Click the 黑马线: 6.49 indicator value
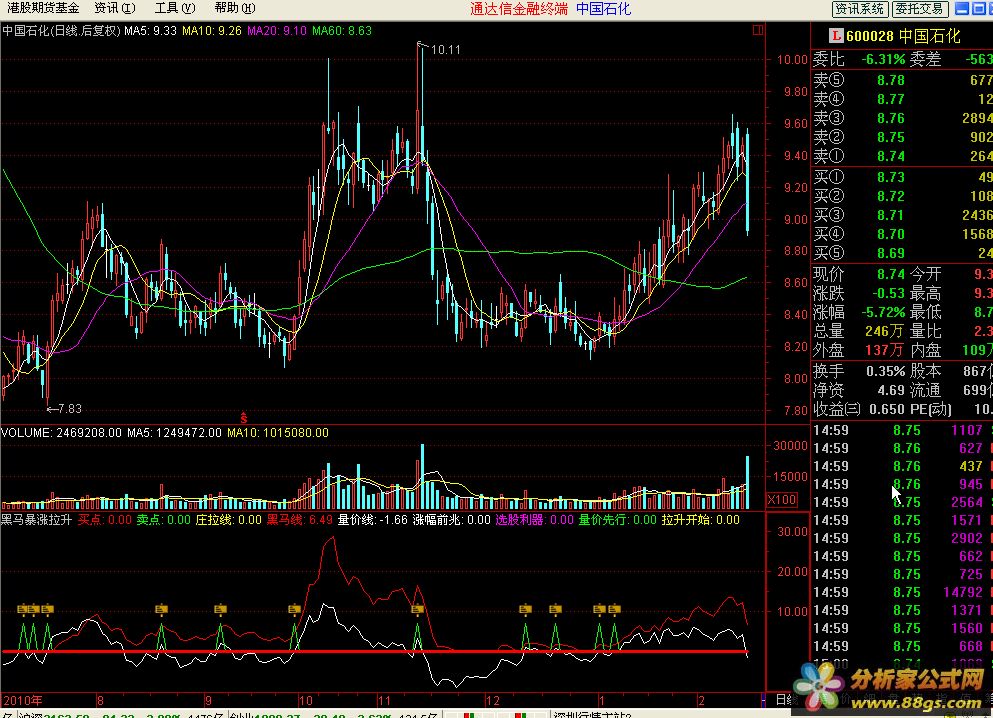993x718 pixels. click(300, 520)
